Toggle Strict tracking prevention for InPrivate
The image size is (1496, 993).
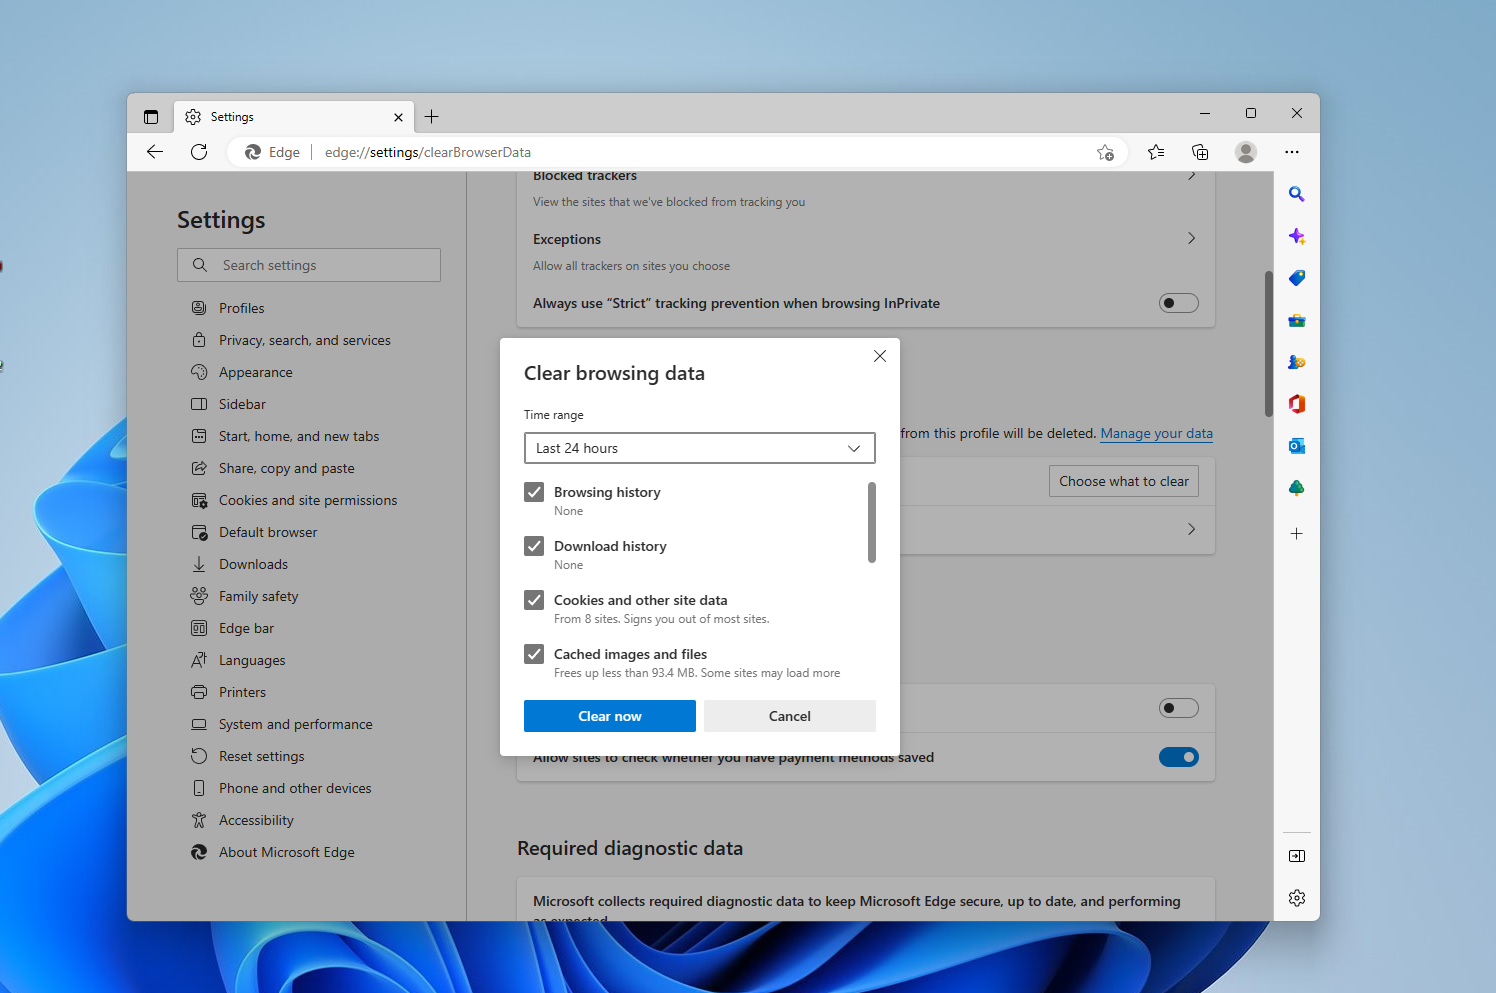tap(1178, 302)
